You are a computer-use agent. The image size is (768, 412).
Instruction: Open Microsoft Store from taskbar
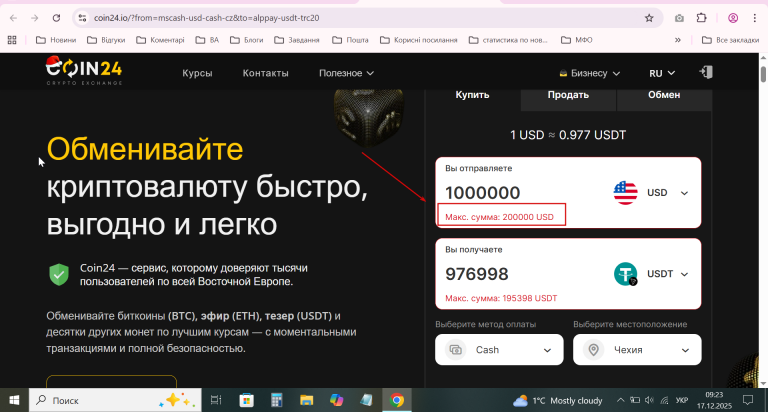point(246,400)
